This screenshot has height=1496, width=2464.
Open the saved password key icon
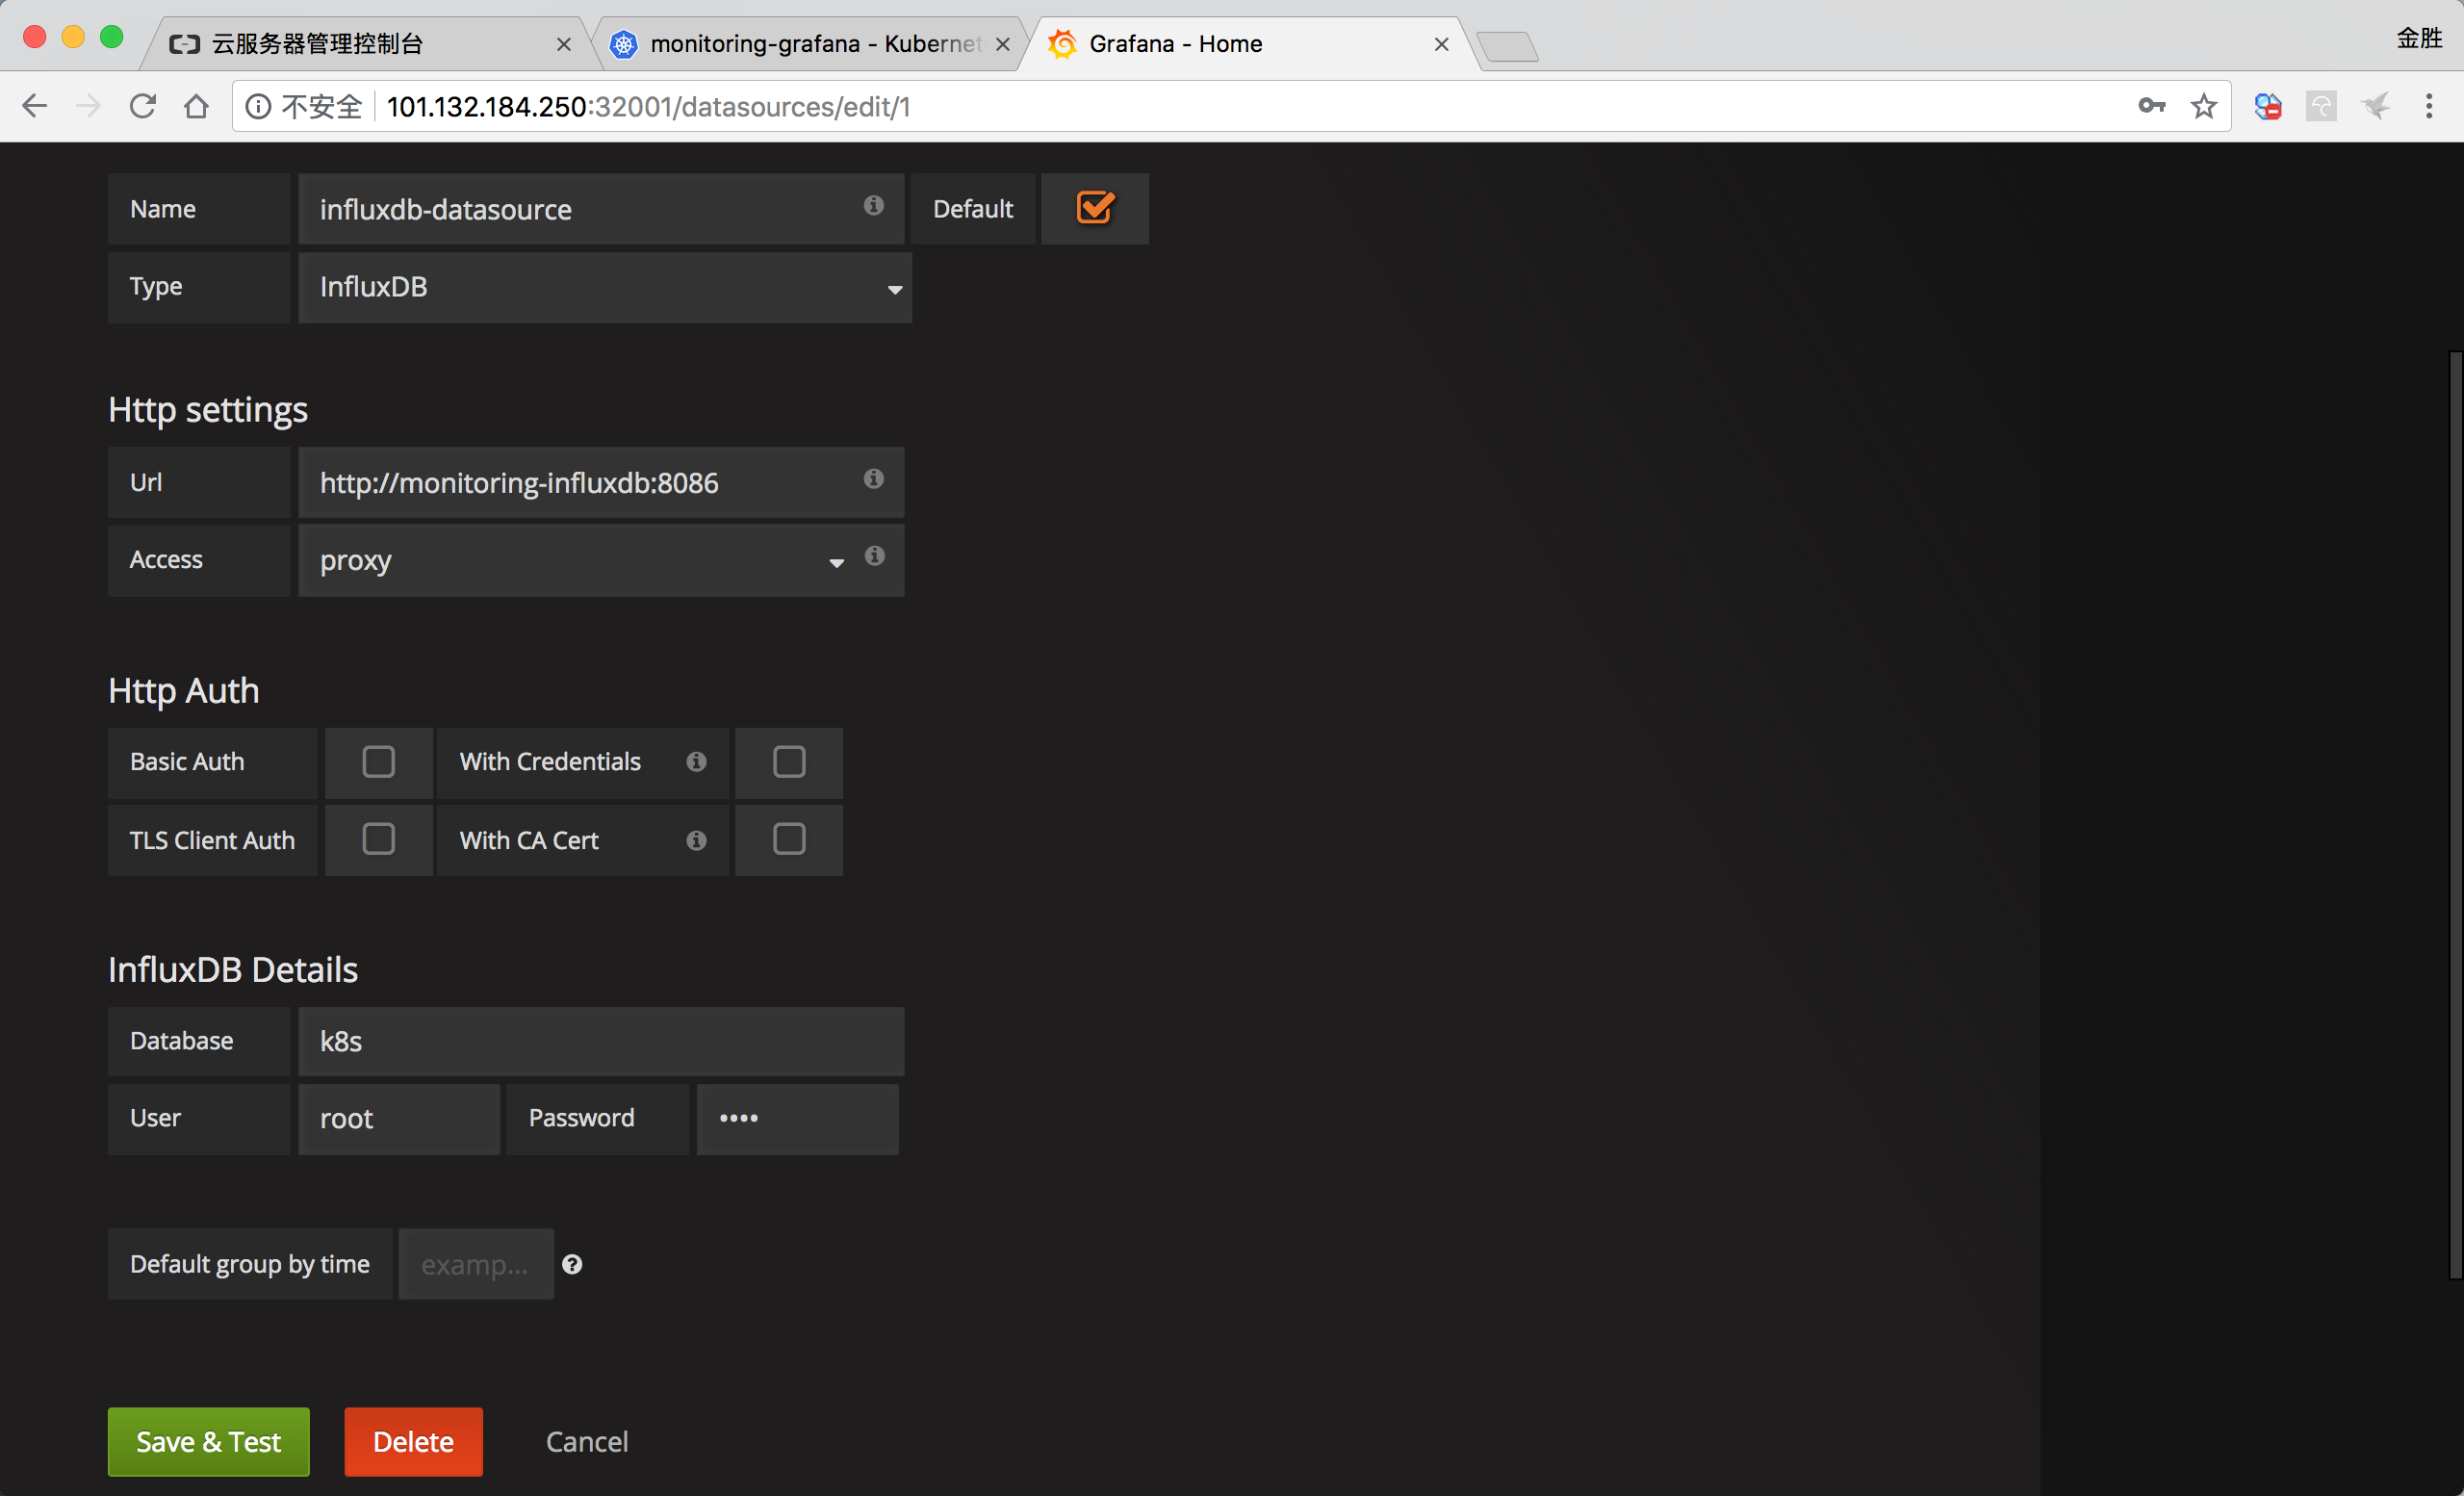coord(2152,106)
